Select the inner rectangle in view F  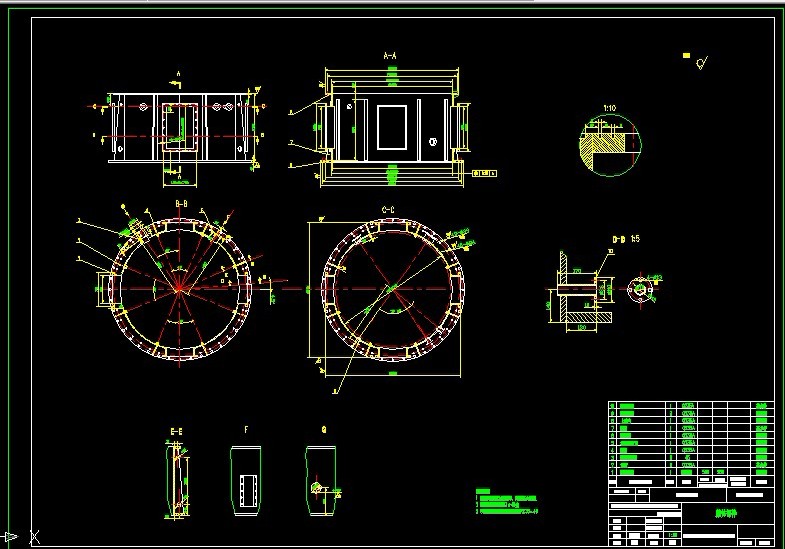point(248,490)
